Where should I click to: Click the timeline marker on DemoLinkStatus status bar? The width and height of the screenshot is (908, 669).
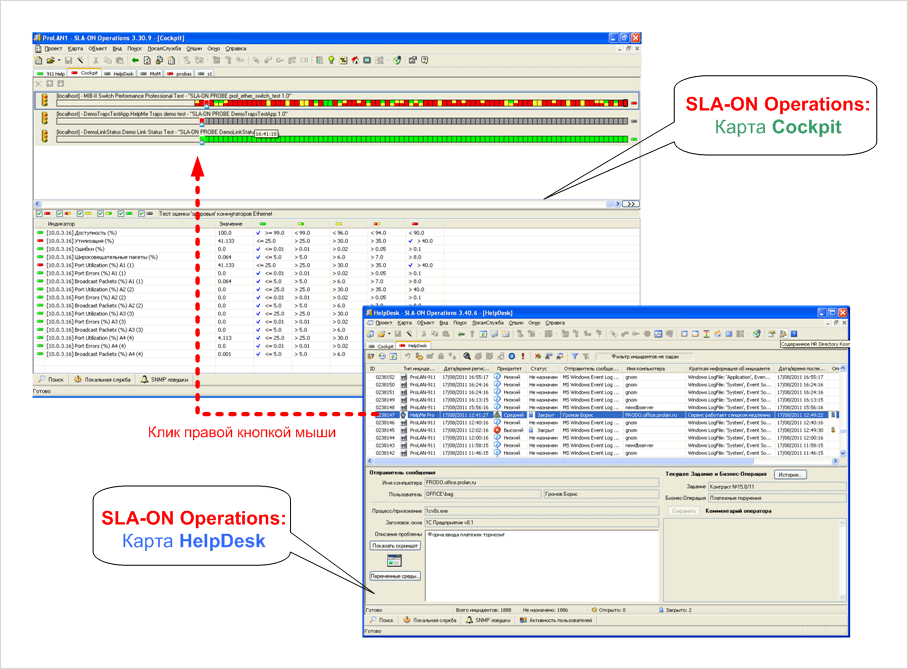click(x=201, y=141)
